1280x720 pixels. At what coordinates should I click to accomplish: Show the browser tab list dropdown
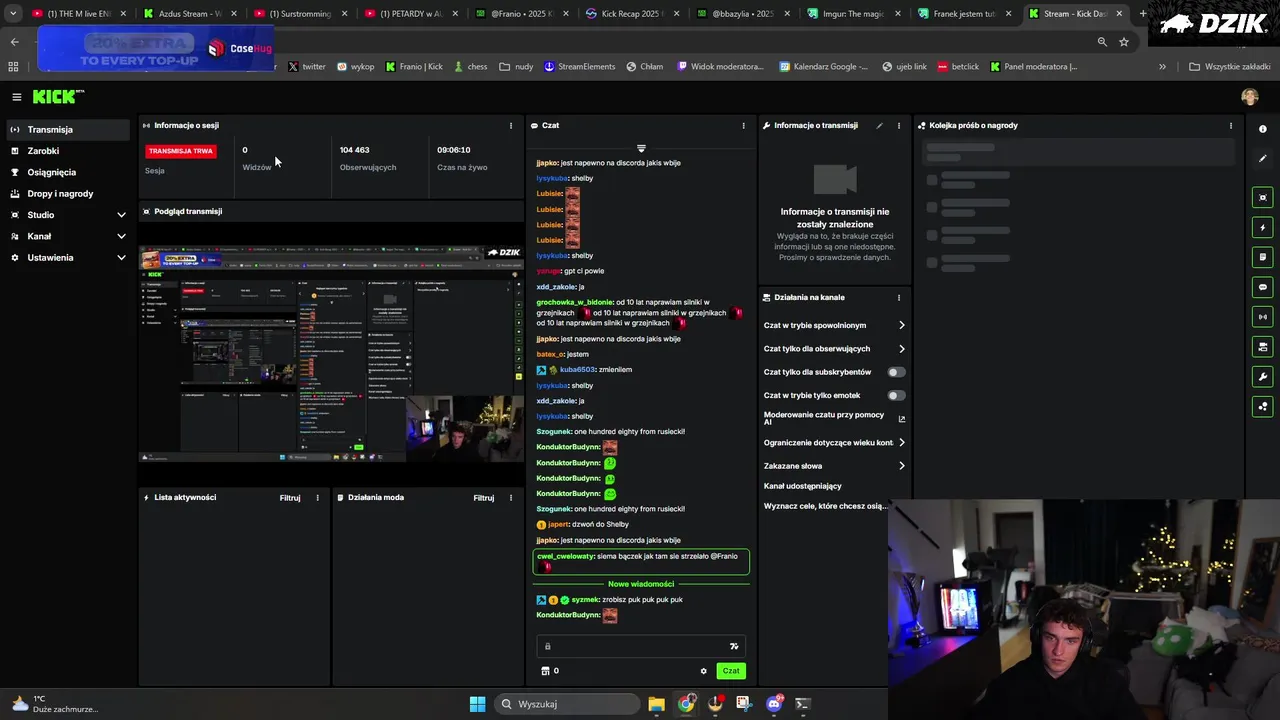13,13
